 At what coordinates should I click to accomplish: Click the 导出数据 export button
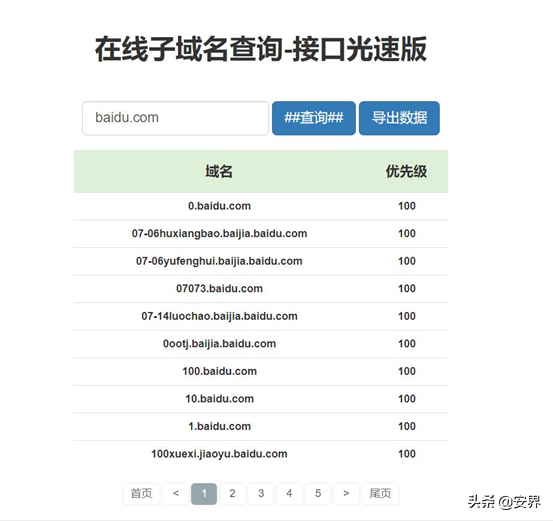(x=399, y=118)
